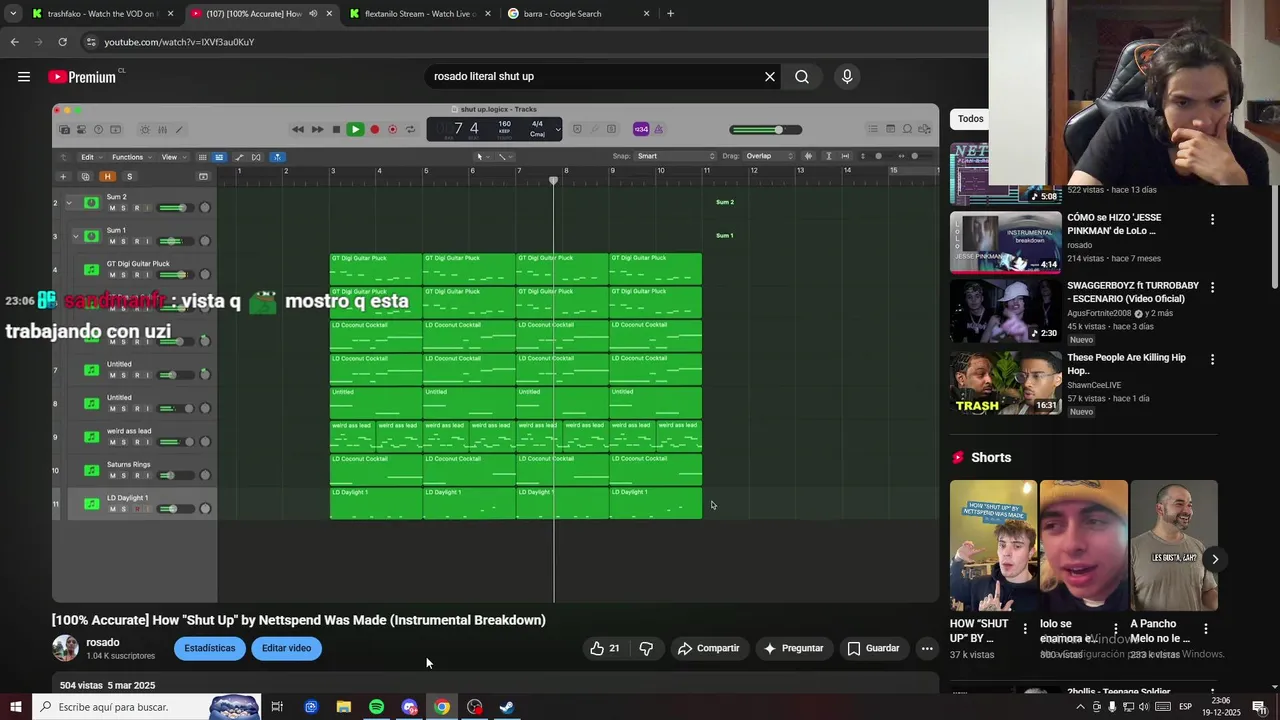The image size is (1280, 720).
Task: Mute the Sum 2 track
Action: tap(112, 208)
